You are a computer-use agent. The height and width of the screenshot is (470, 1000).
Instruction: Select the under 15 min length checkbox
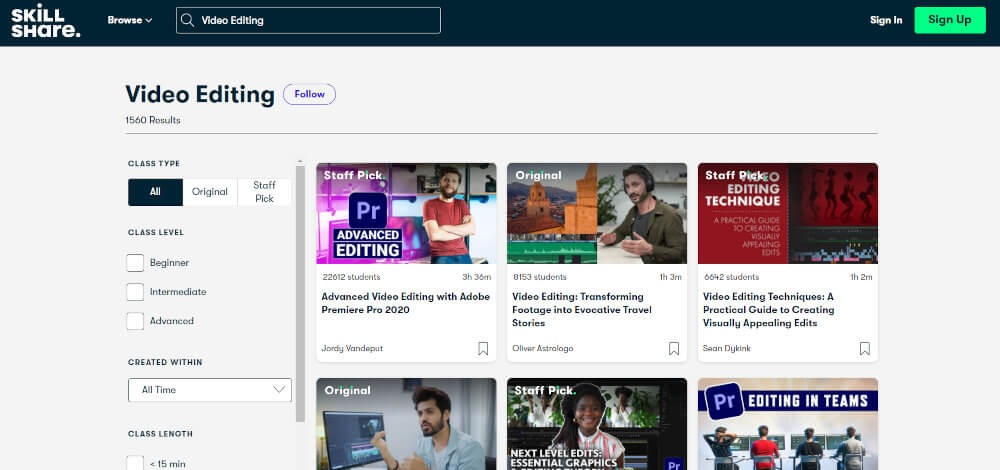[135, 463]
